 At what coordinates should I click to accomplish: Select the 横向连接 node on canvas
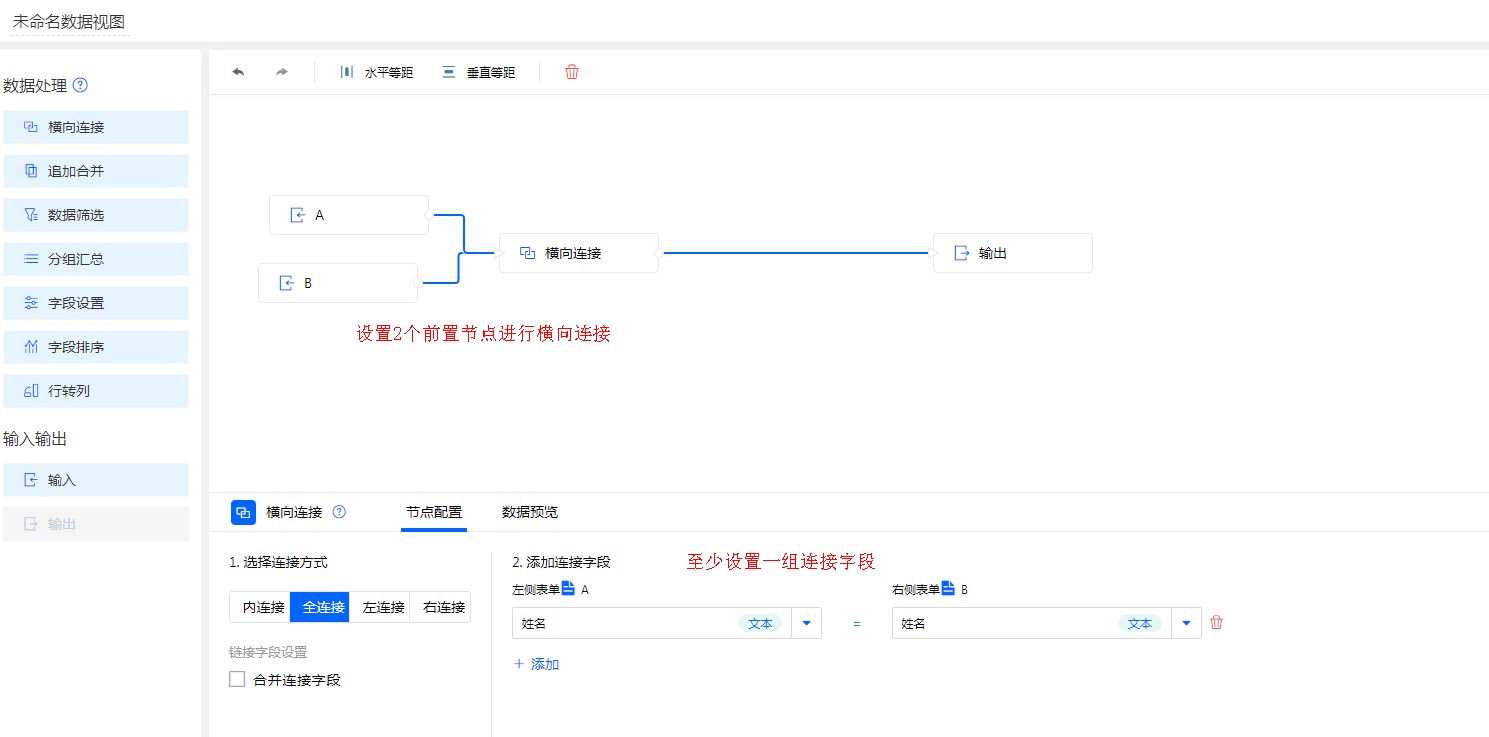coord(578,253)
